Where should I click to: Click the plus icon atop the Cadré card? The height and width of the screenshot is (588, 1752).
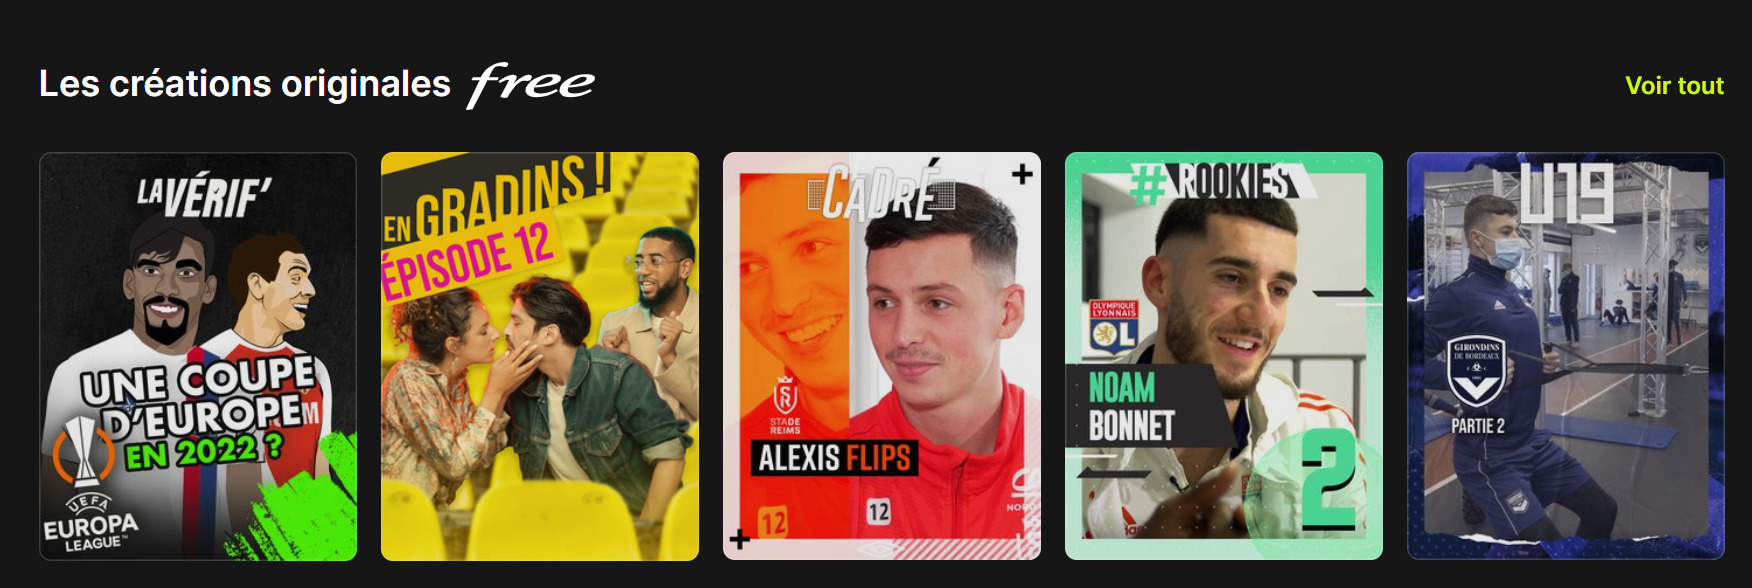[x=1022, y=174]
